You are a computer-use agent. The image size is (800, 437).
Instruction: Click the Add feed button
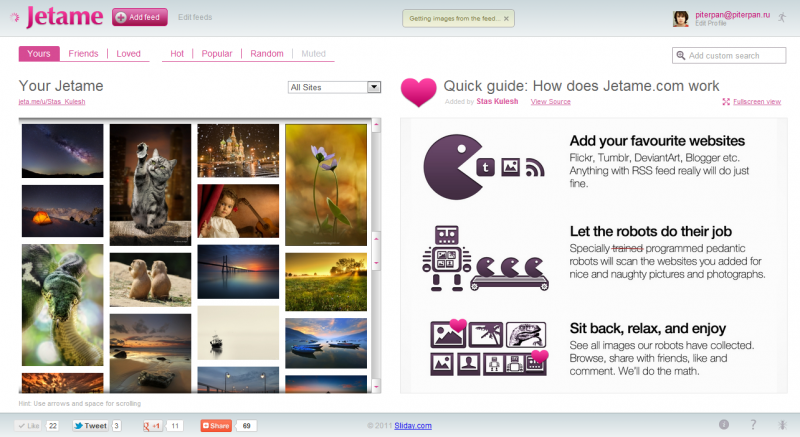pos(140,17)
